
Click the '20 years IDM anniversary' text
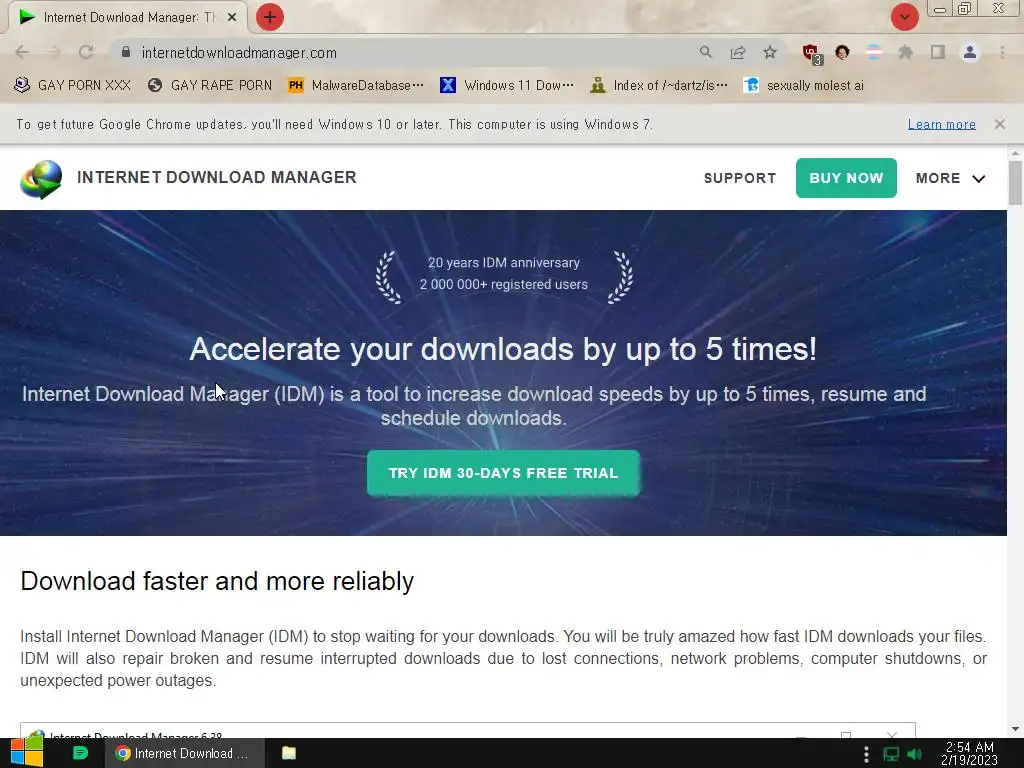(504, 263)
